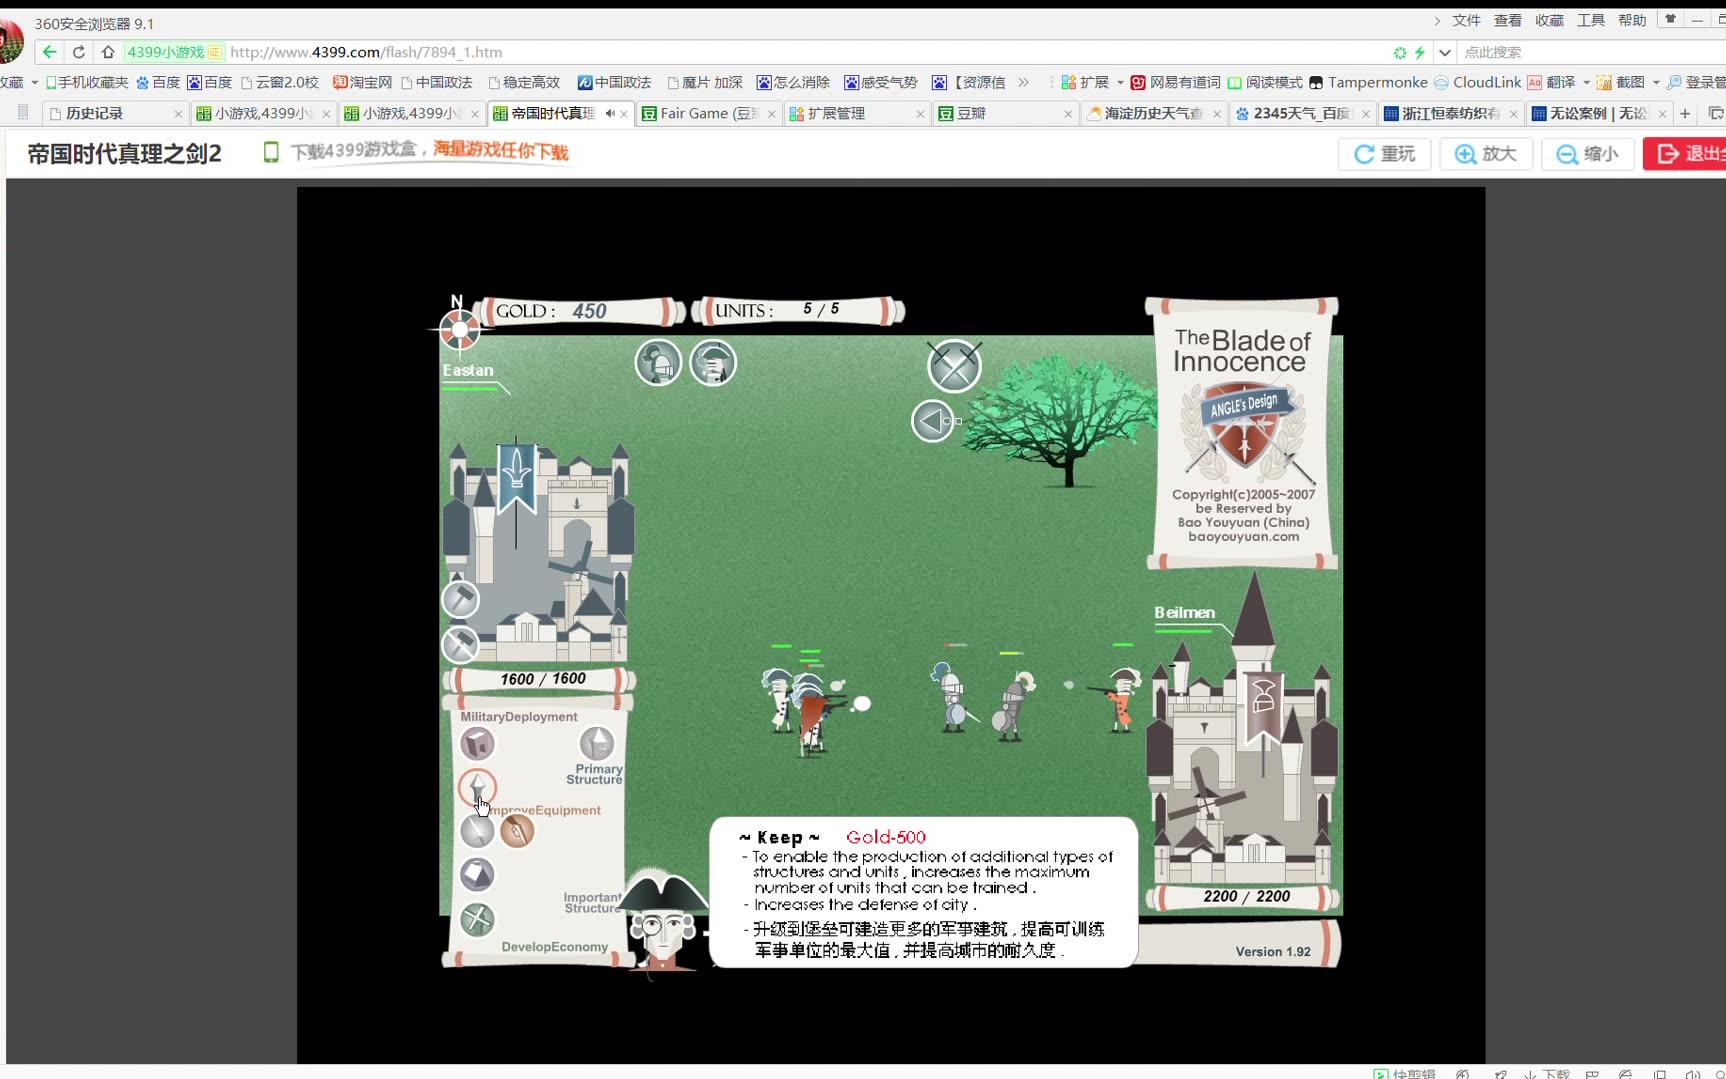Open the CloudLink extension
Screen dimensions: 1726x1079
tap(1477, 82)
